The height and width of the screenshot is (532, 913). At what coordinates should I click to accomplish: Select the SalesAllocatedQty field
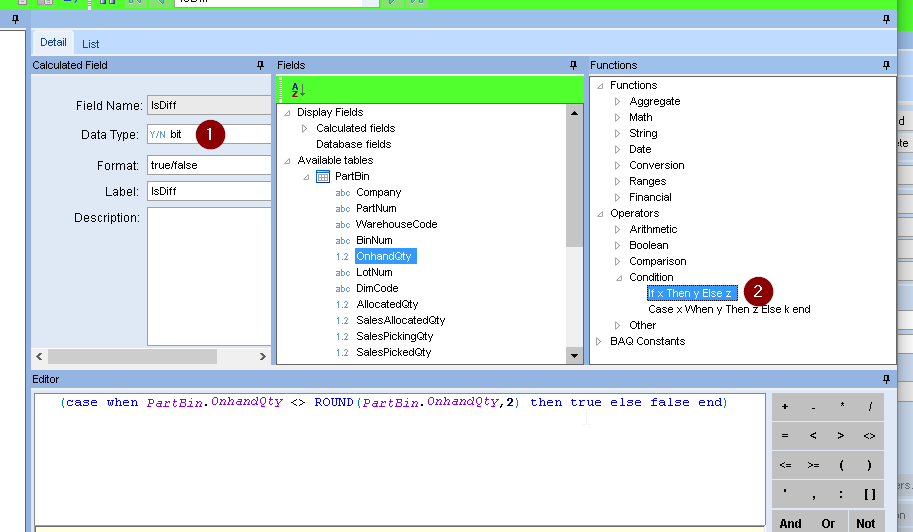[x=401, y=321]
